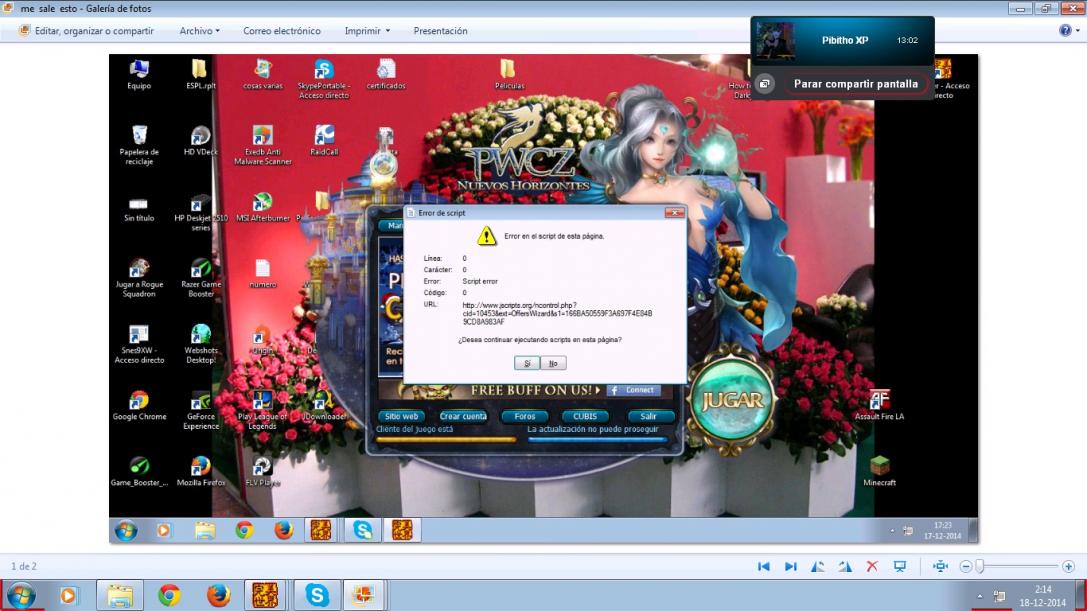Image resolution: width=1087 pixels, height=611 pixels.
Task: Start slideshow from the bottom bar icon
Action: tap(900, 567)
